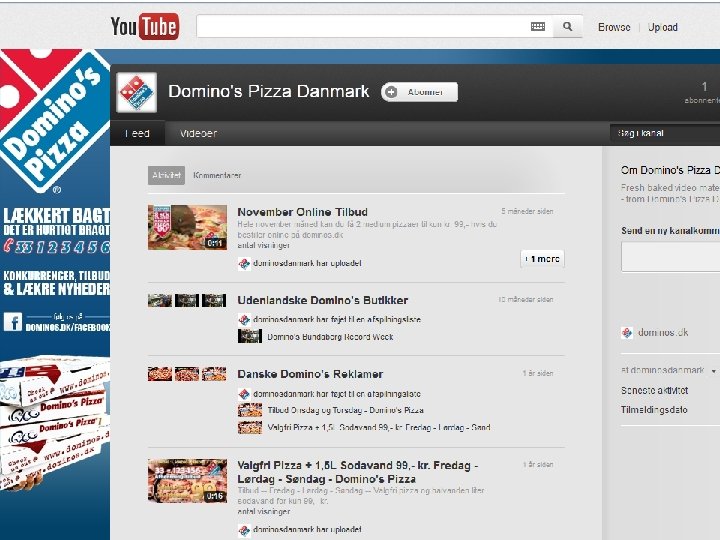Image resolution: width=720 pixels, height=540 pixels.
Task: Click the Søg i kanal search field
Action: [x=665, y=133]
